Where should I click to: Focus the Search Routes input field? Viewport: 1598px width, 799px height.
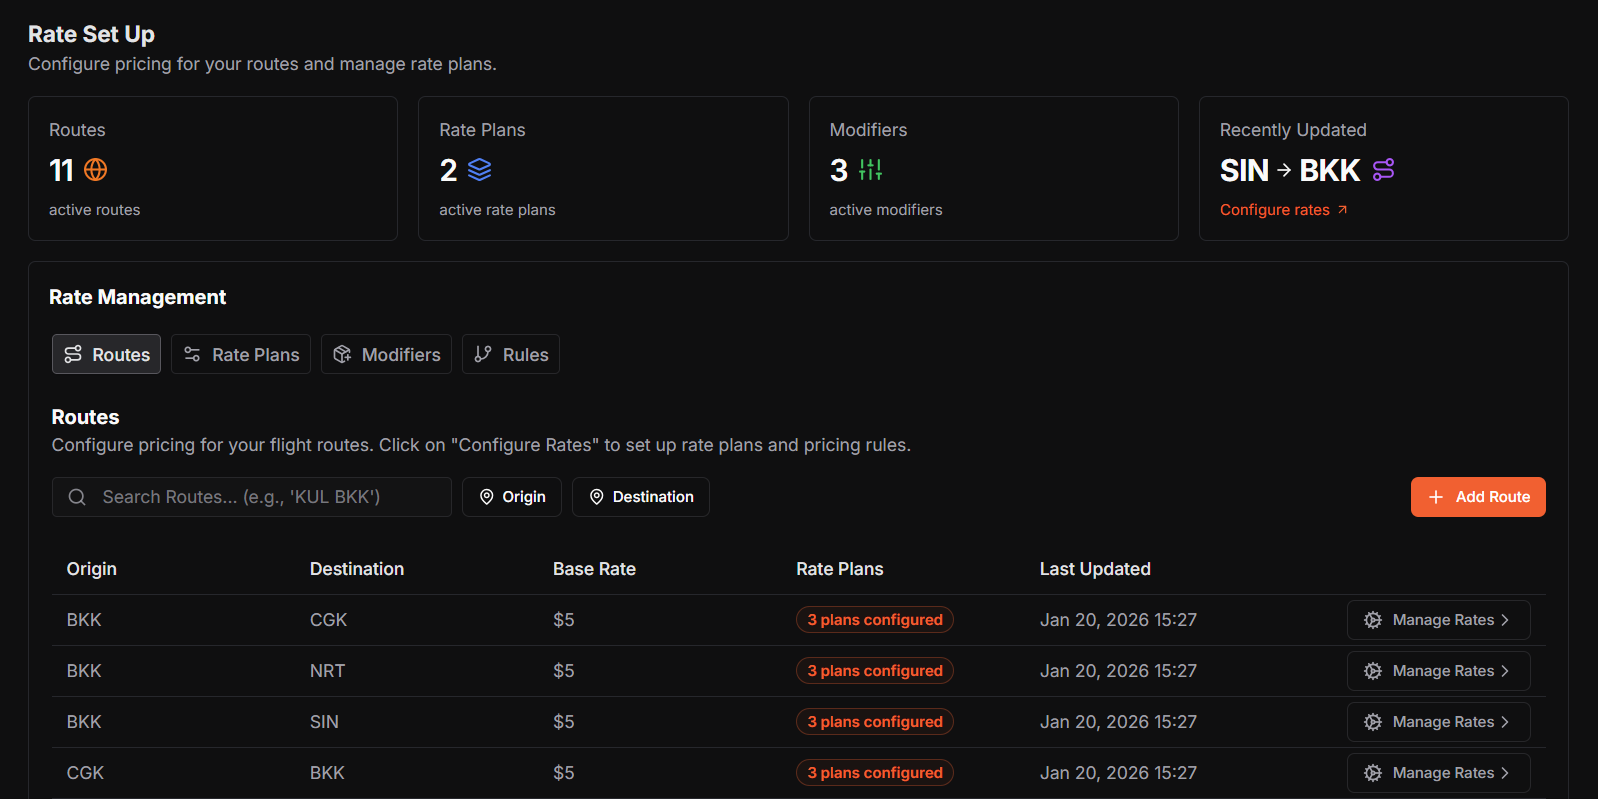tap(252, 497)
